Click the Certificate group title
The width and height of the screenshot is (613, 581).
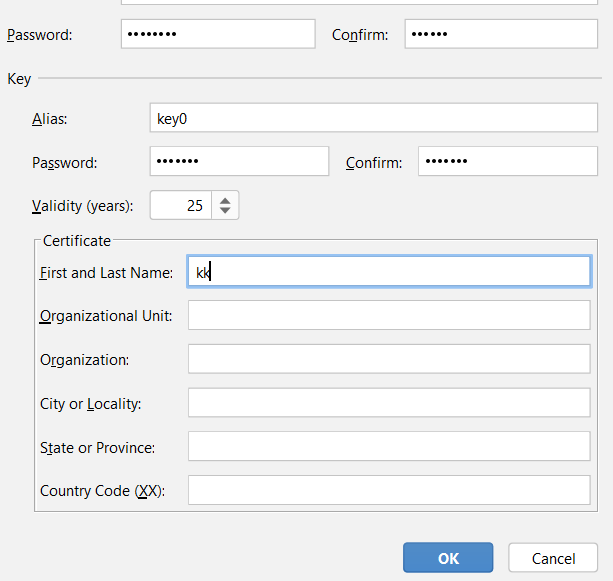click(77, 241)
